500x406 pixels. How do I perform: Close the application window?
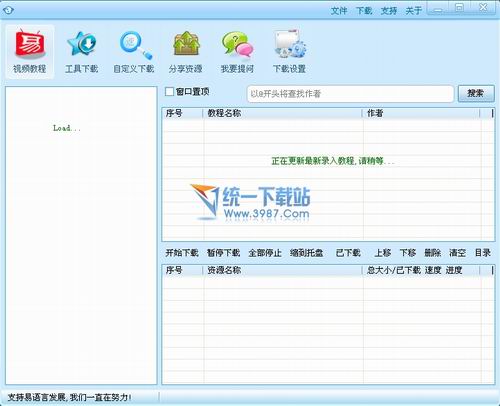[483, 8]
